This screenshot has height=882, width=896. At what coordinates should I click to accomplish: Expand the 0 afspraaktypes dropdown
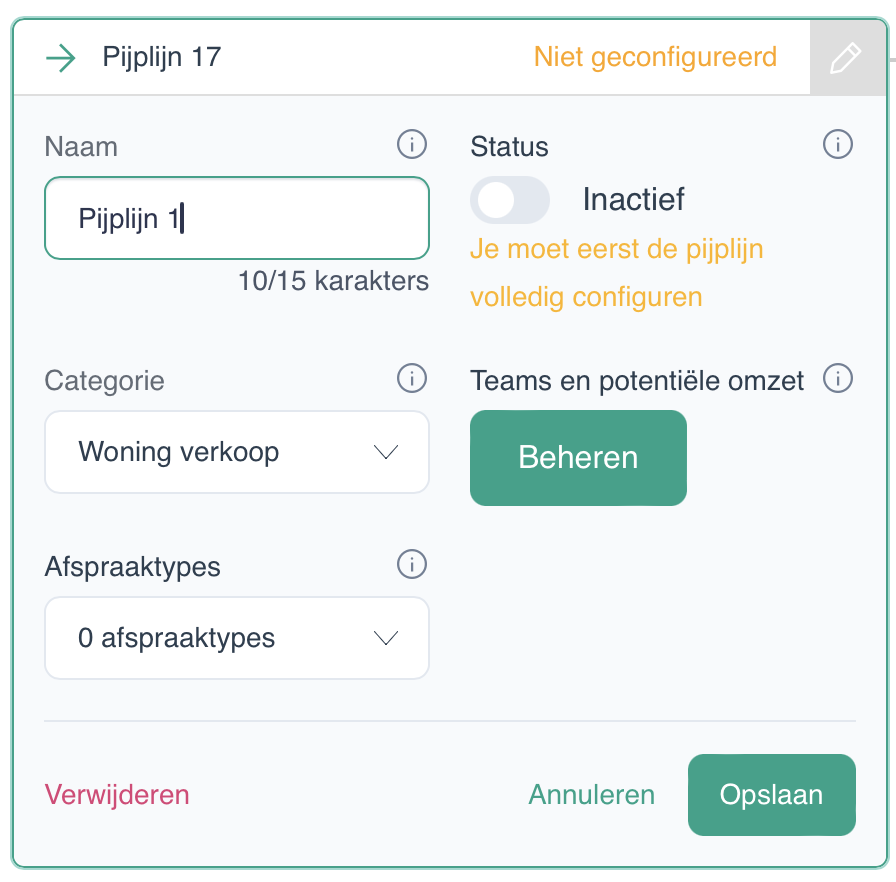coord(237,638)
